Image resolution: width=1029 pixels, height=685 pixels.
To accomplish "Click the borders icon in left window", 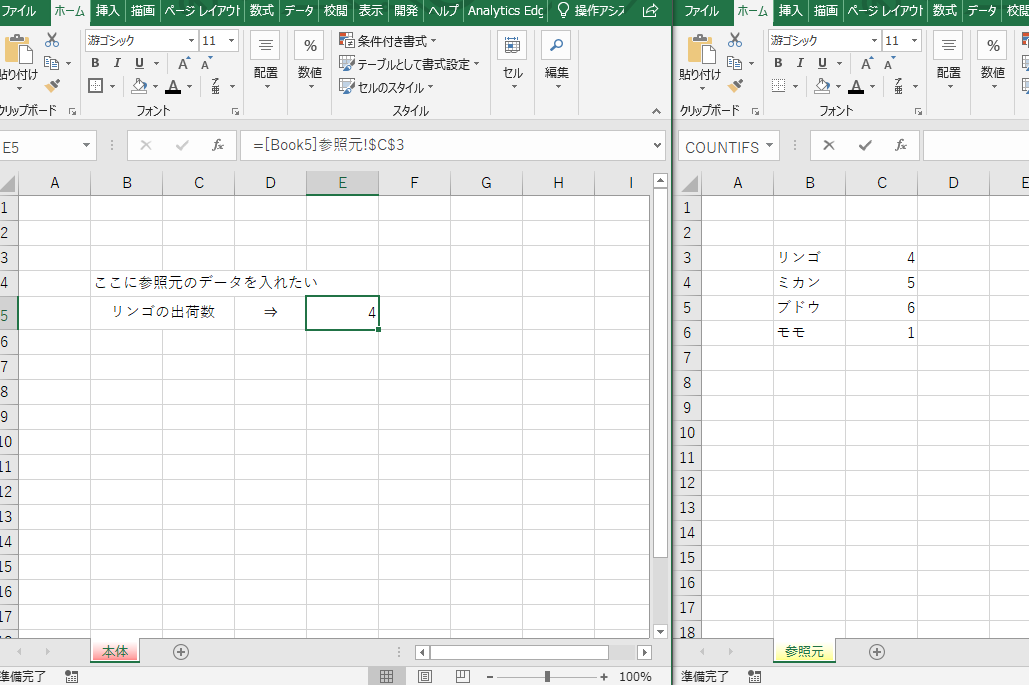I will coord(96,86).
